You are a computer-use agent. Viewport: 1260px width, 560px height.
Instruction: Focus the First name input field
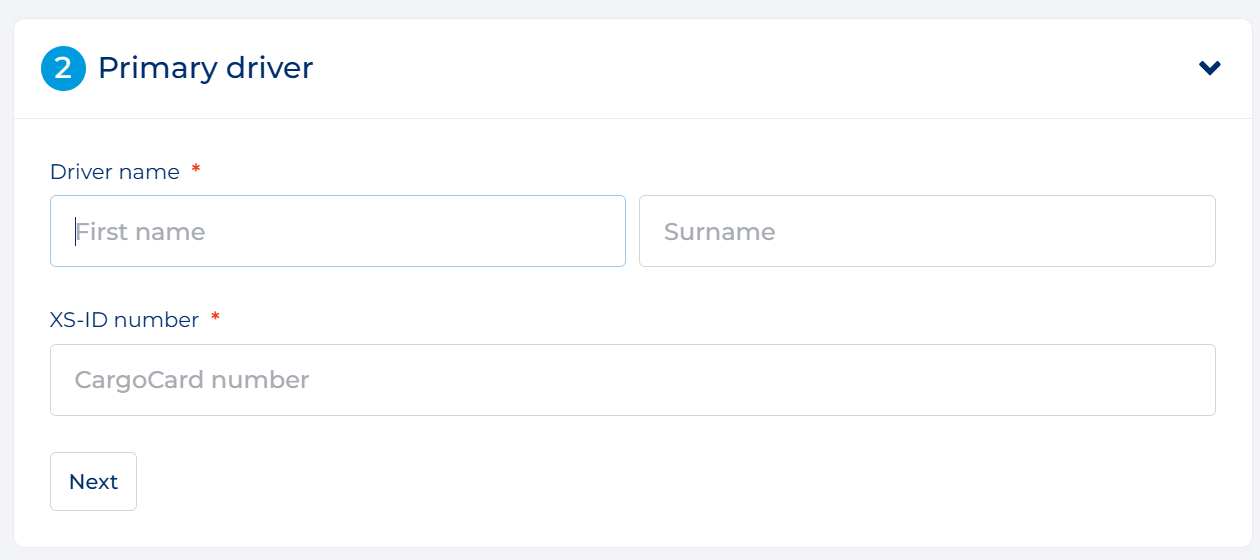338,231
